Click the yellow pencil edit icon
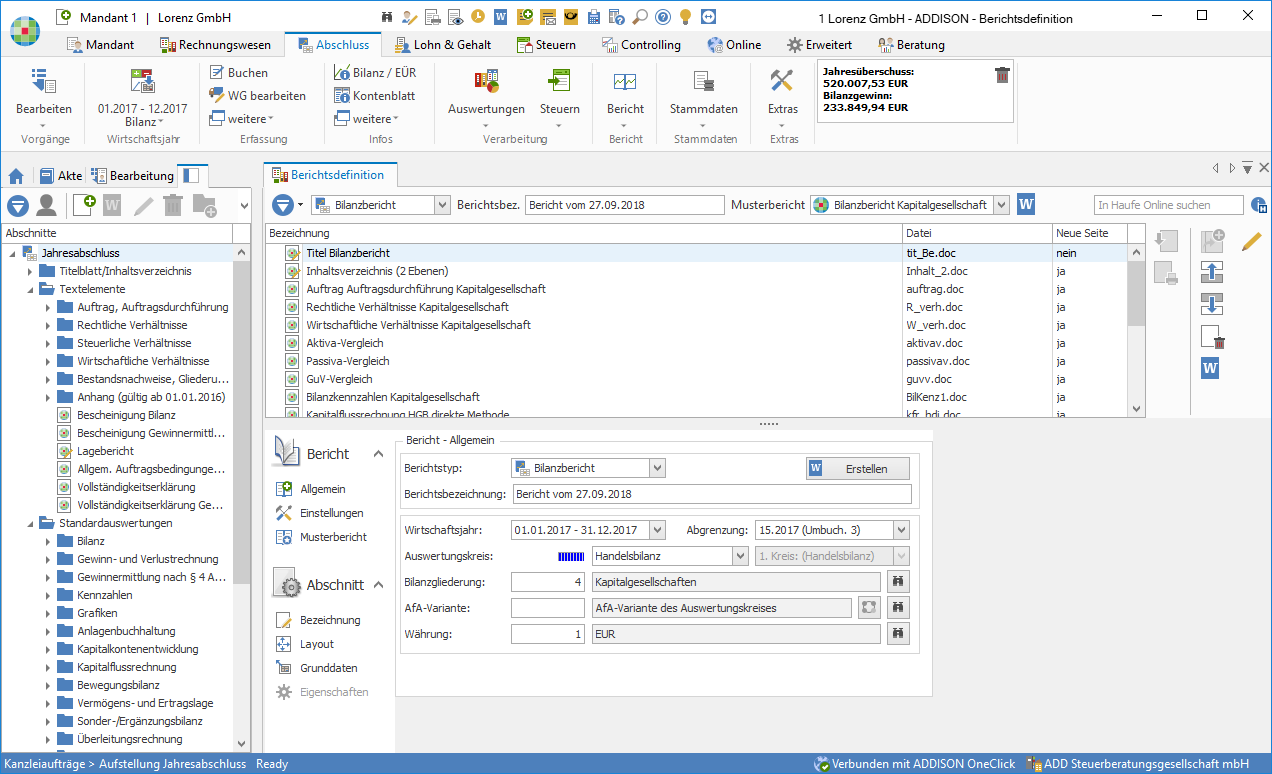 tap(1252, 241)
